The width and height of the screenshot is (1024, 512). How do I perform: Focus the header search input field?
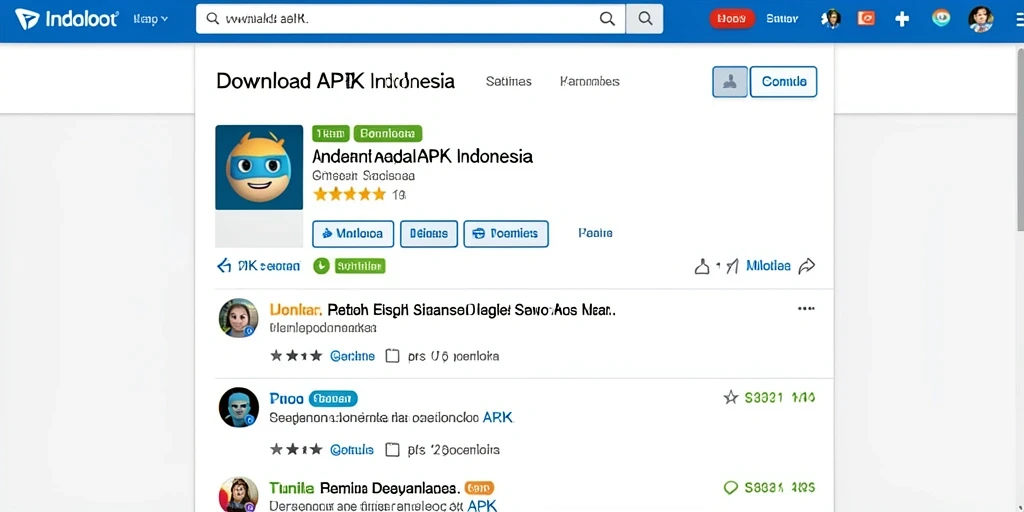pos(410,19)
